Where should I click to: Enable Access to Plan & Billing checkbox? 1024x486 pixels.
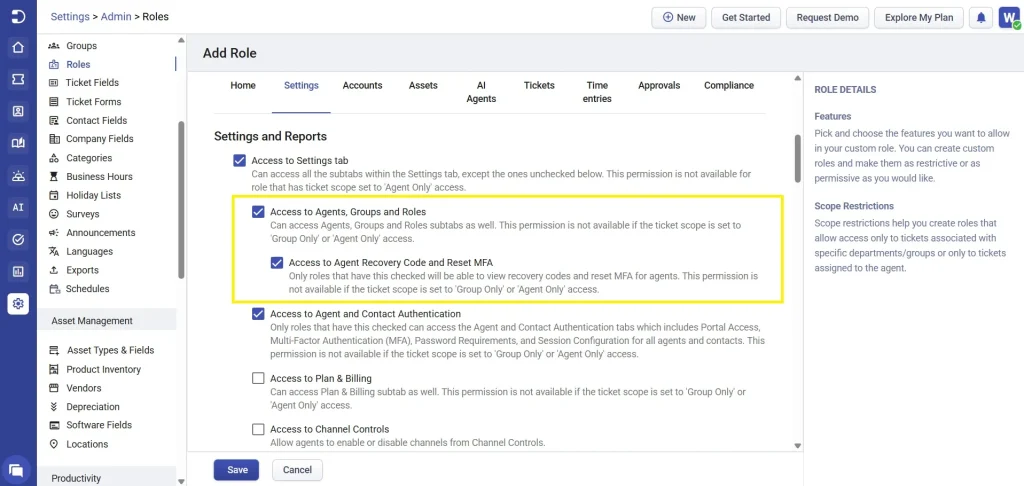[258, 378]
